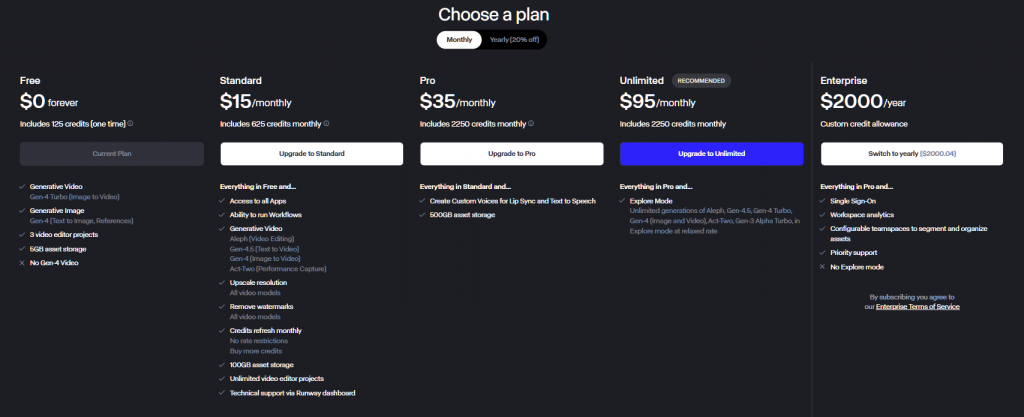Image resolution: width=1024 pixels, height=417 pixels.
Task: Select Monthly billing option
Action: [459, 40]
